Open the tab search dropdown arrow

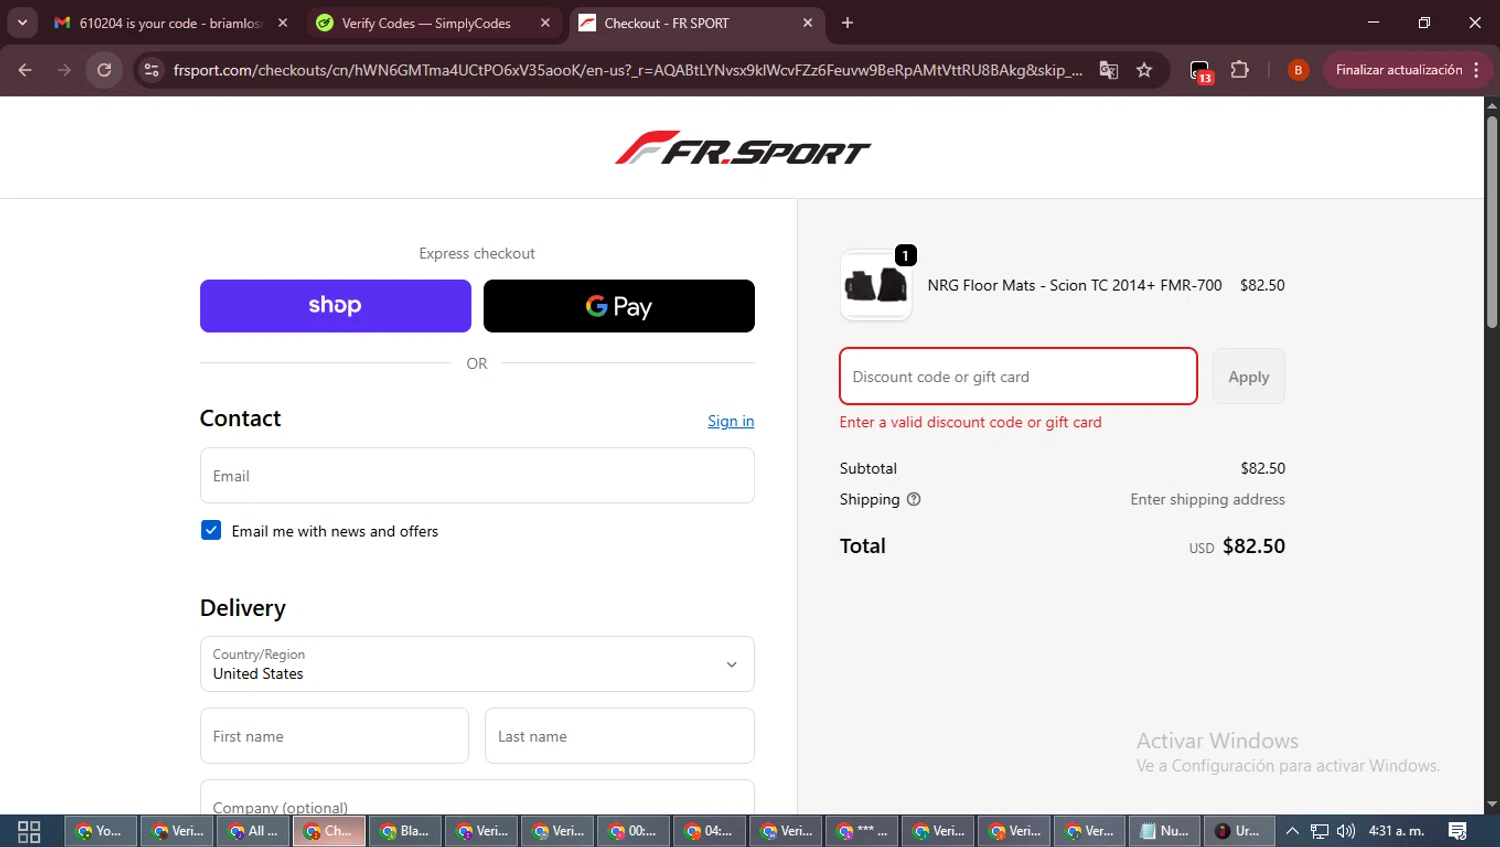point(22,23)
